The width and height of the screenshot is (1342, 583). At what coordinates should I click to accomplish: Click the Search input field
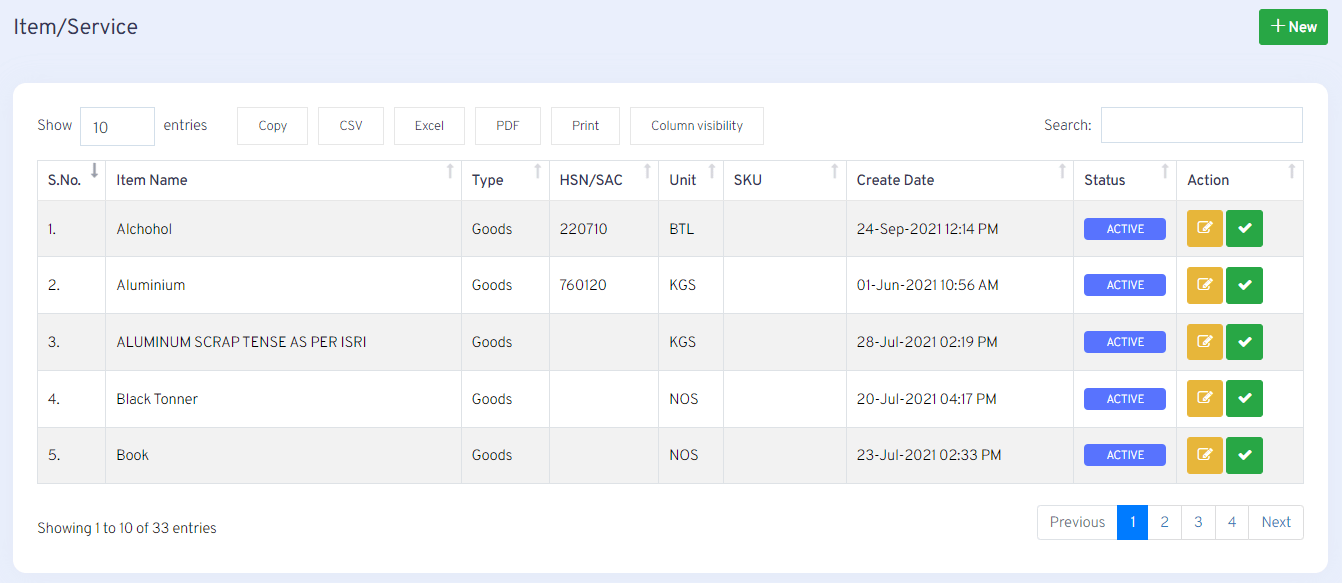pos(1201,125)
